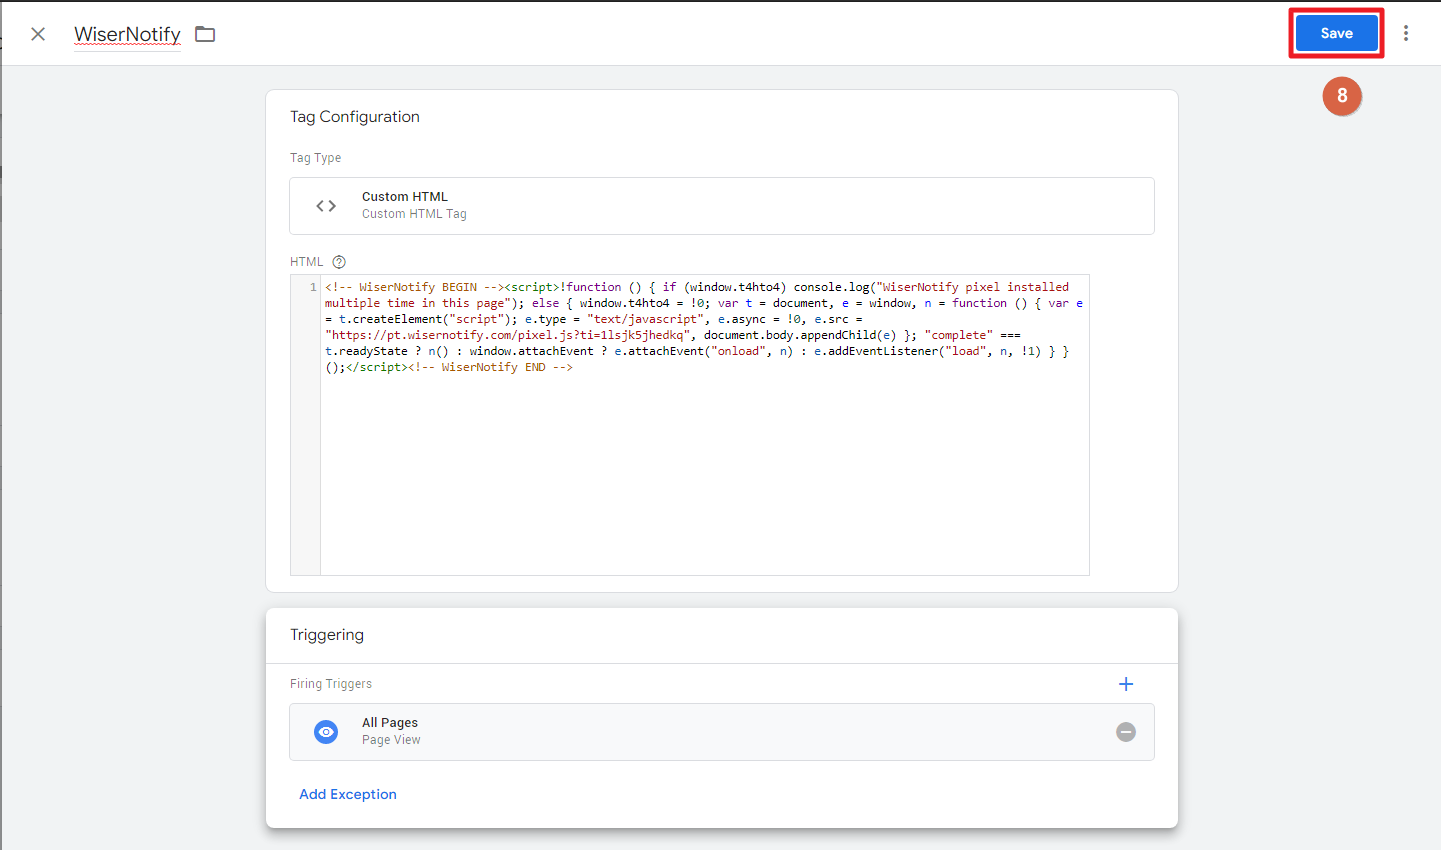1441x850 pixels.
Task: Open the folder icon beside WiserNotify
Action: (205, 34)
